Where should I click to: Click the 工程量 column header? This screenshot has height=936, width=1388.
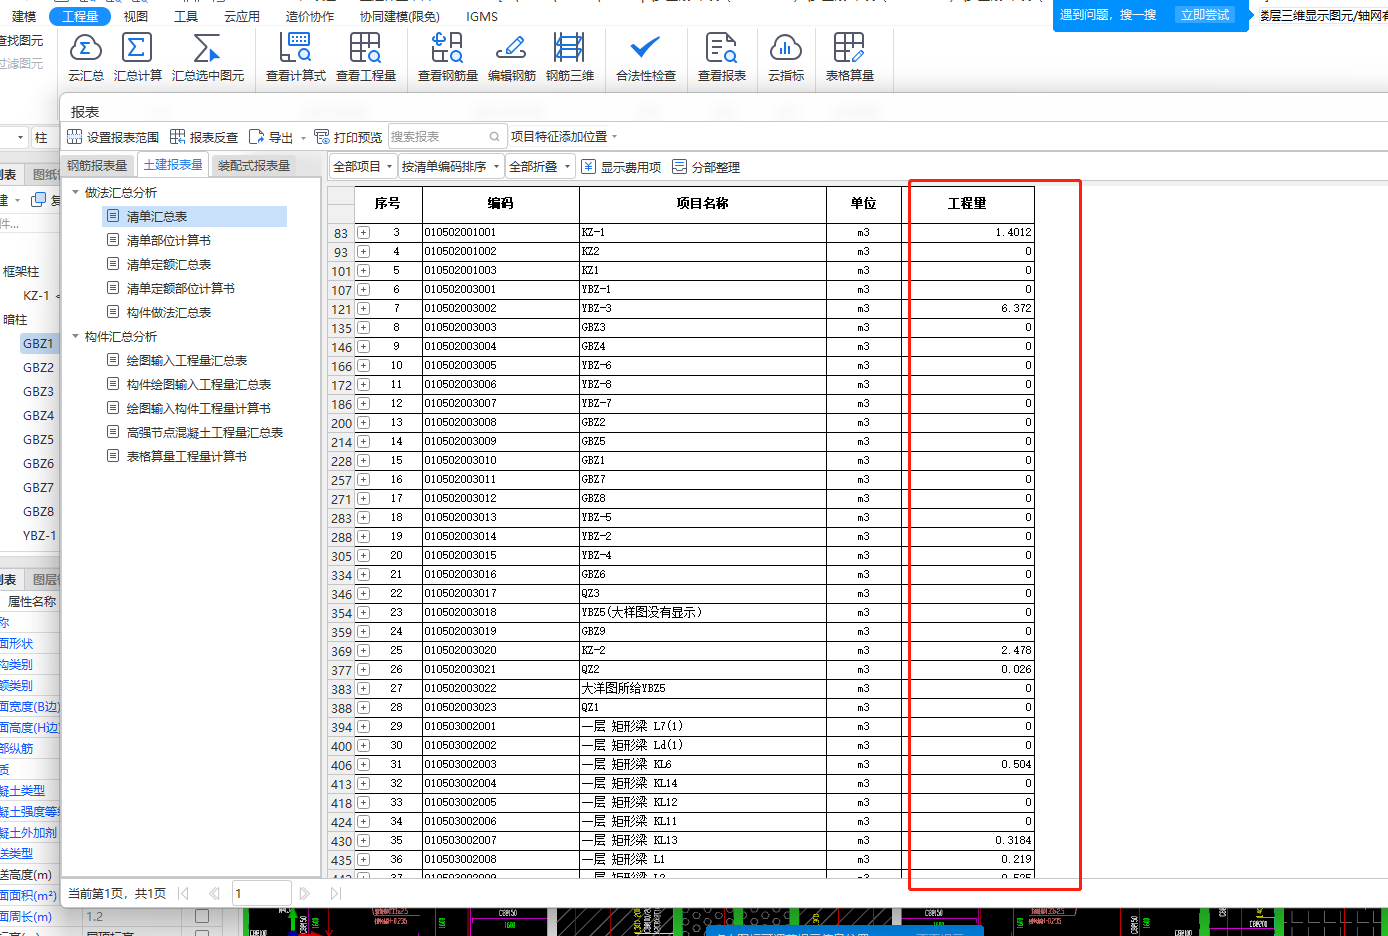coord(966,203)
